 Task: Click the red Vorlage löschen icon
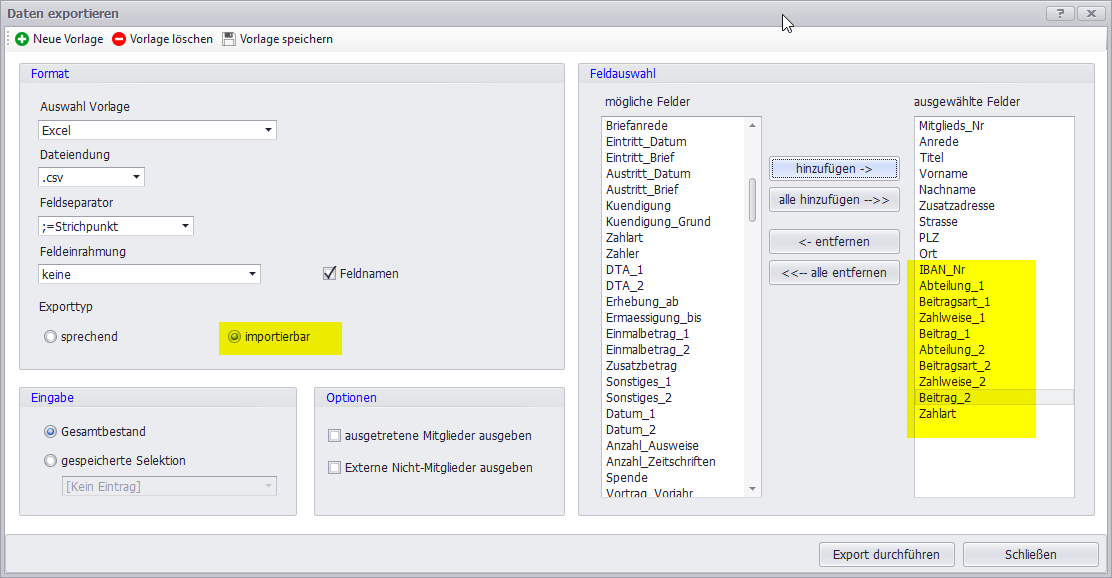point(120,39)
